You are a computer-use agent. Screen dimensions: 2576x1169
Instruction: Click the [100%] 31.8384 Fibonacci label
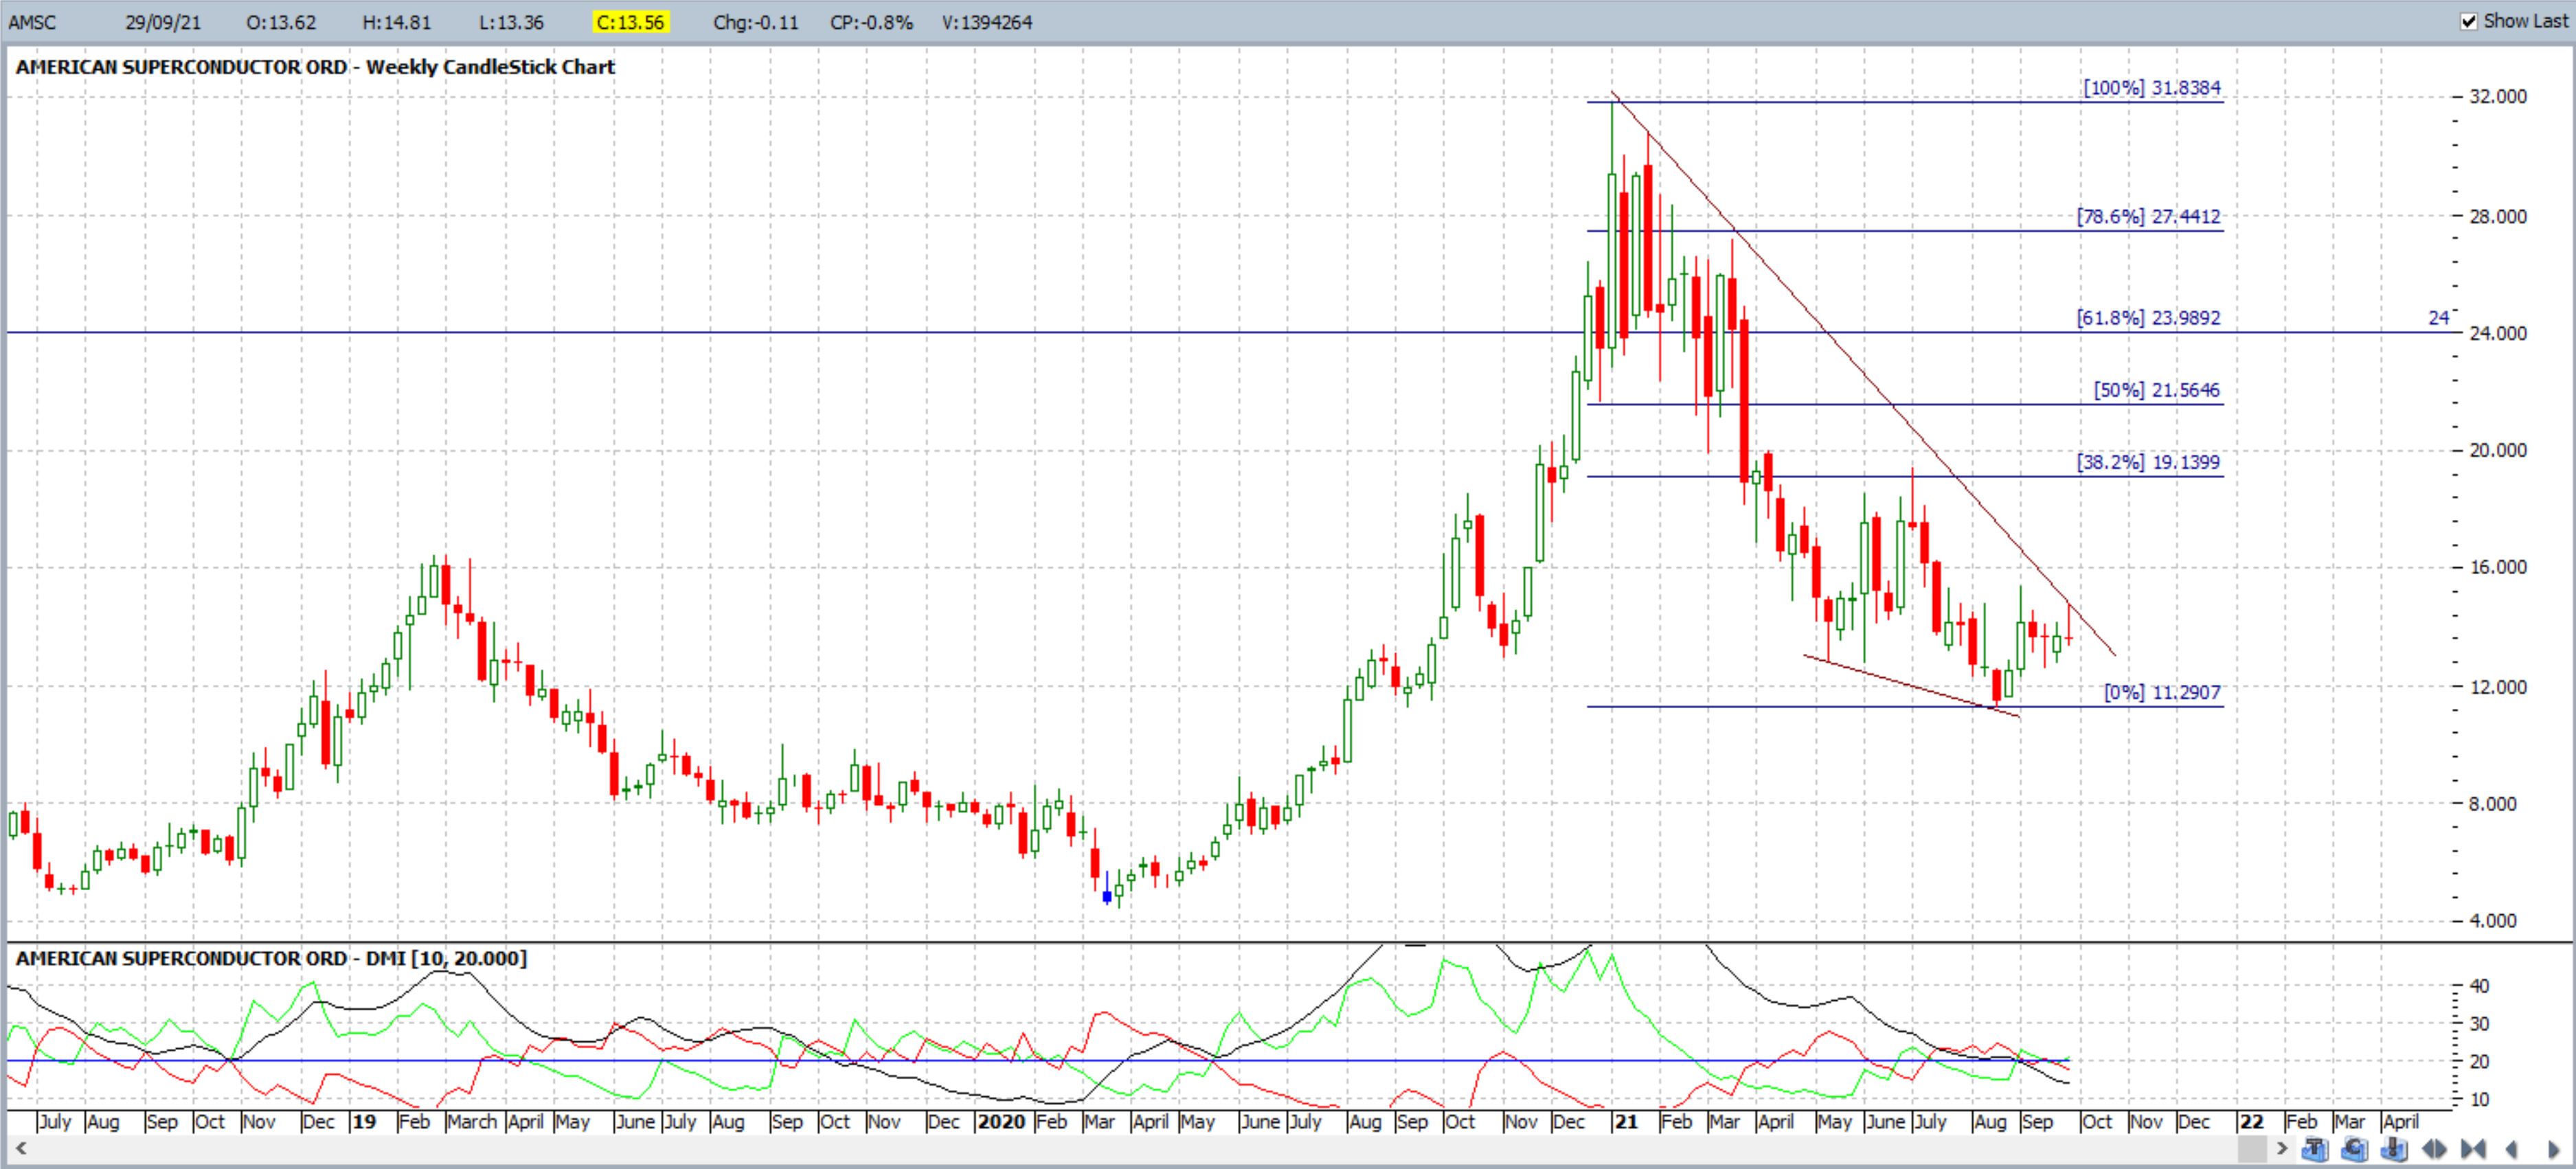(x=2152, y=88)
